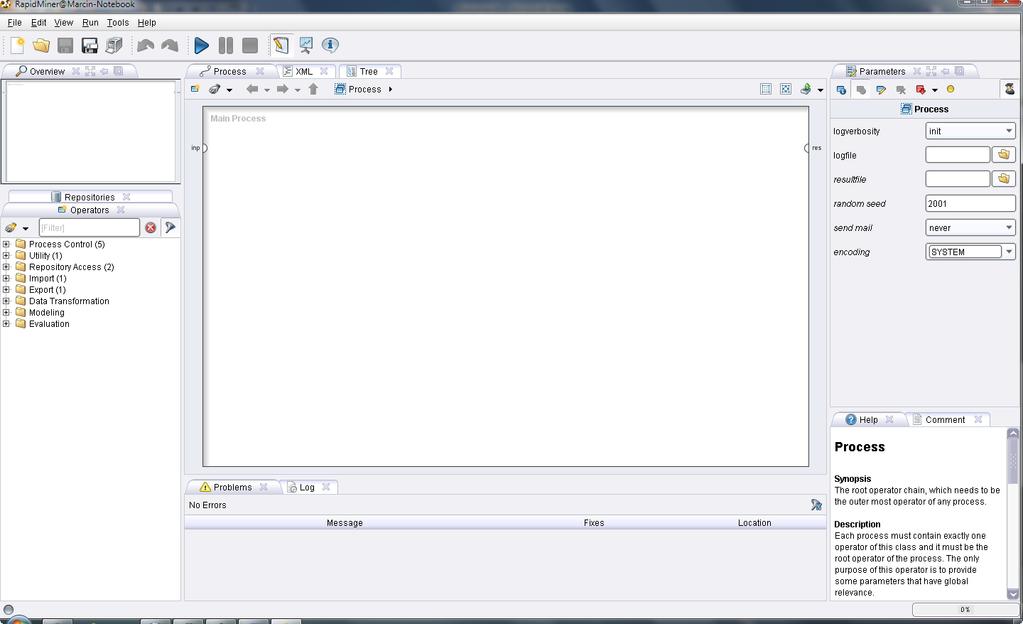The image size is (1023, 624).
Task: Click the gray operator enable icon in Parameters
Action: tap(861, 89)
